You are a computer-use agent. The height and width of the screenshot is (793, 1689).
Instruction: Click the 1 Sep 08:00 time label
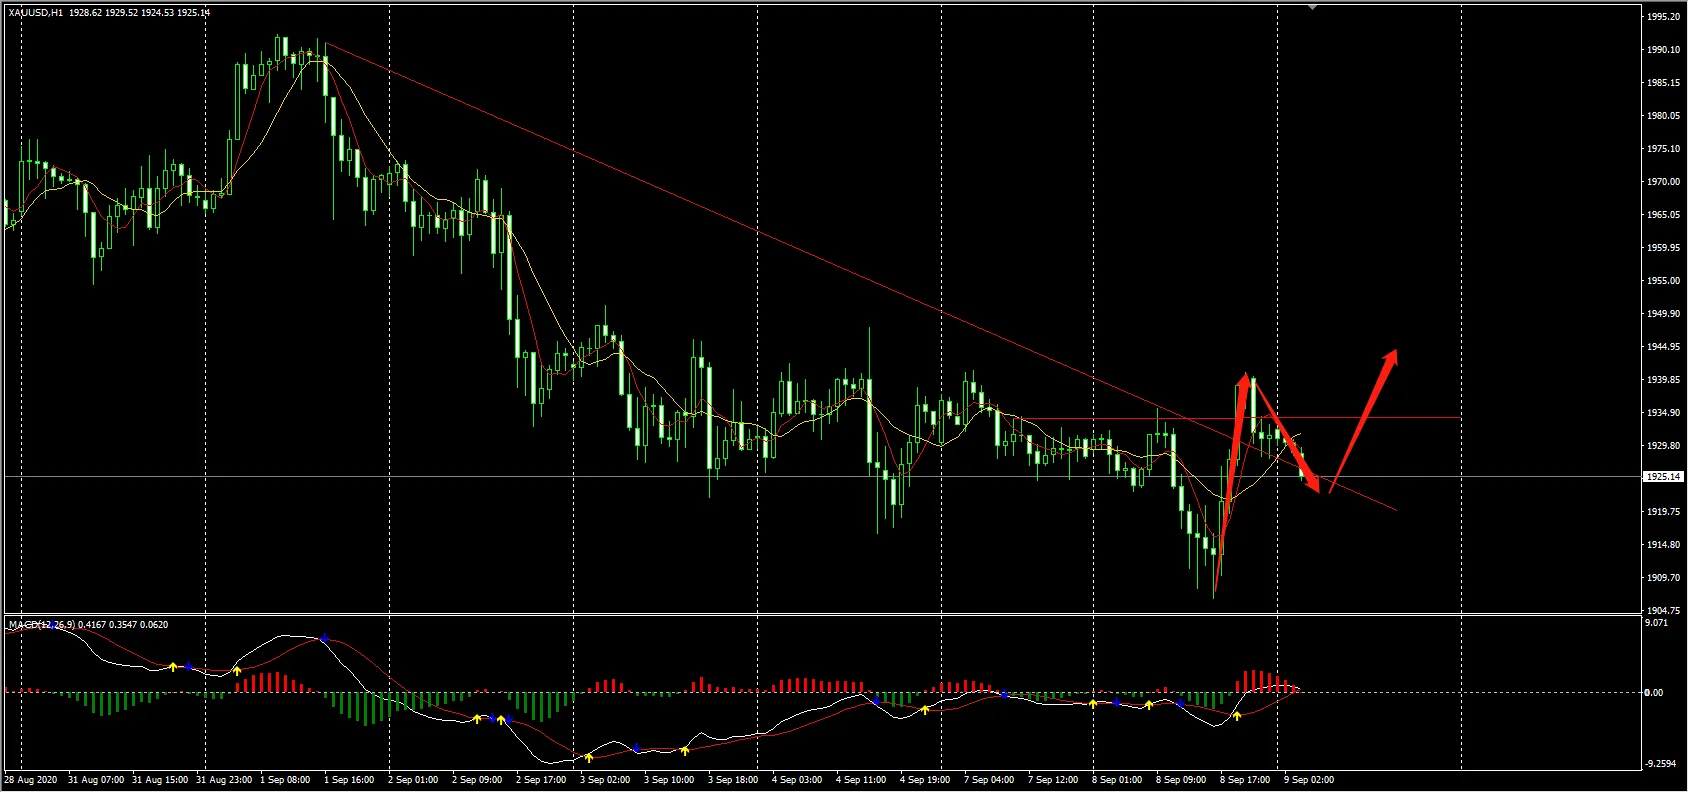click(x=285, y=780)
